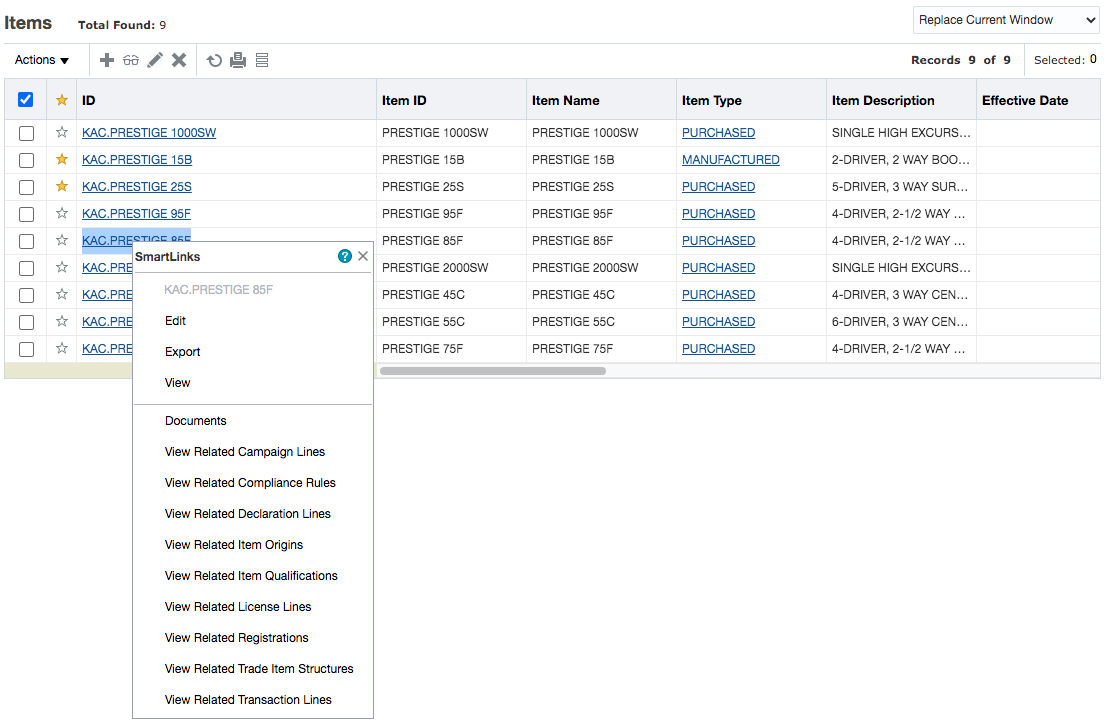Refresh the items list with refresh icon
The height and width of the screenshot is (726, 1104).
[x=214, y=60]
